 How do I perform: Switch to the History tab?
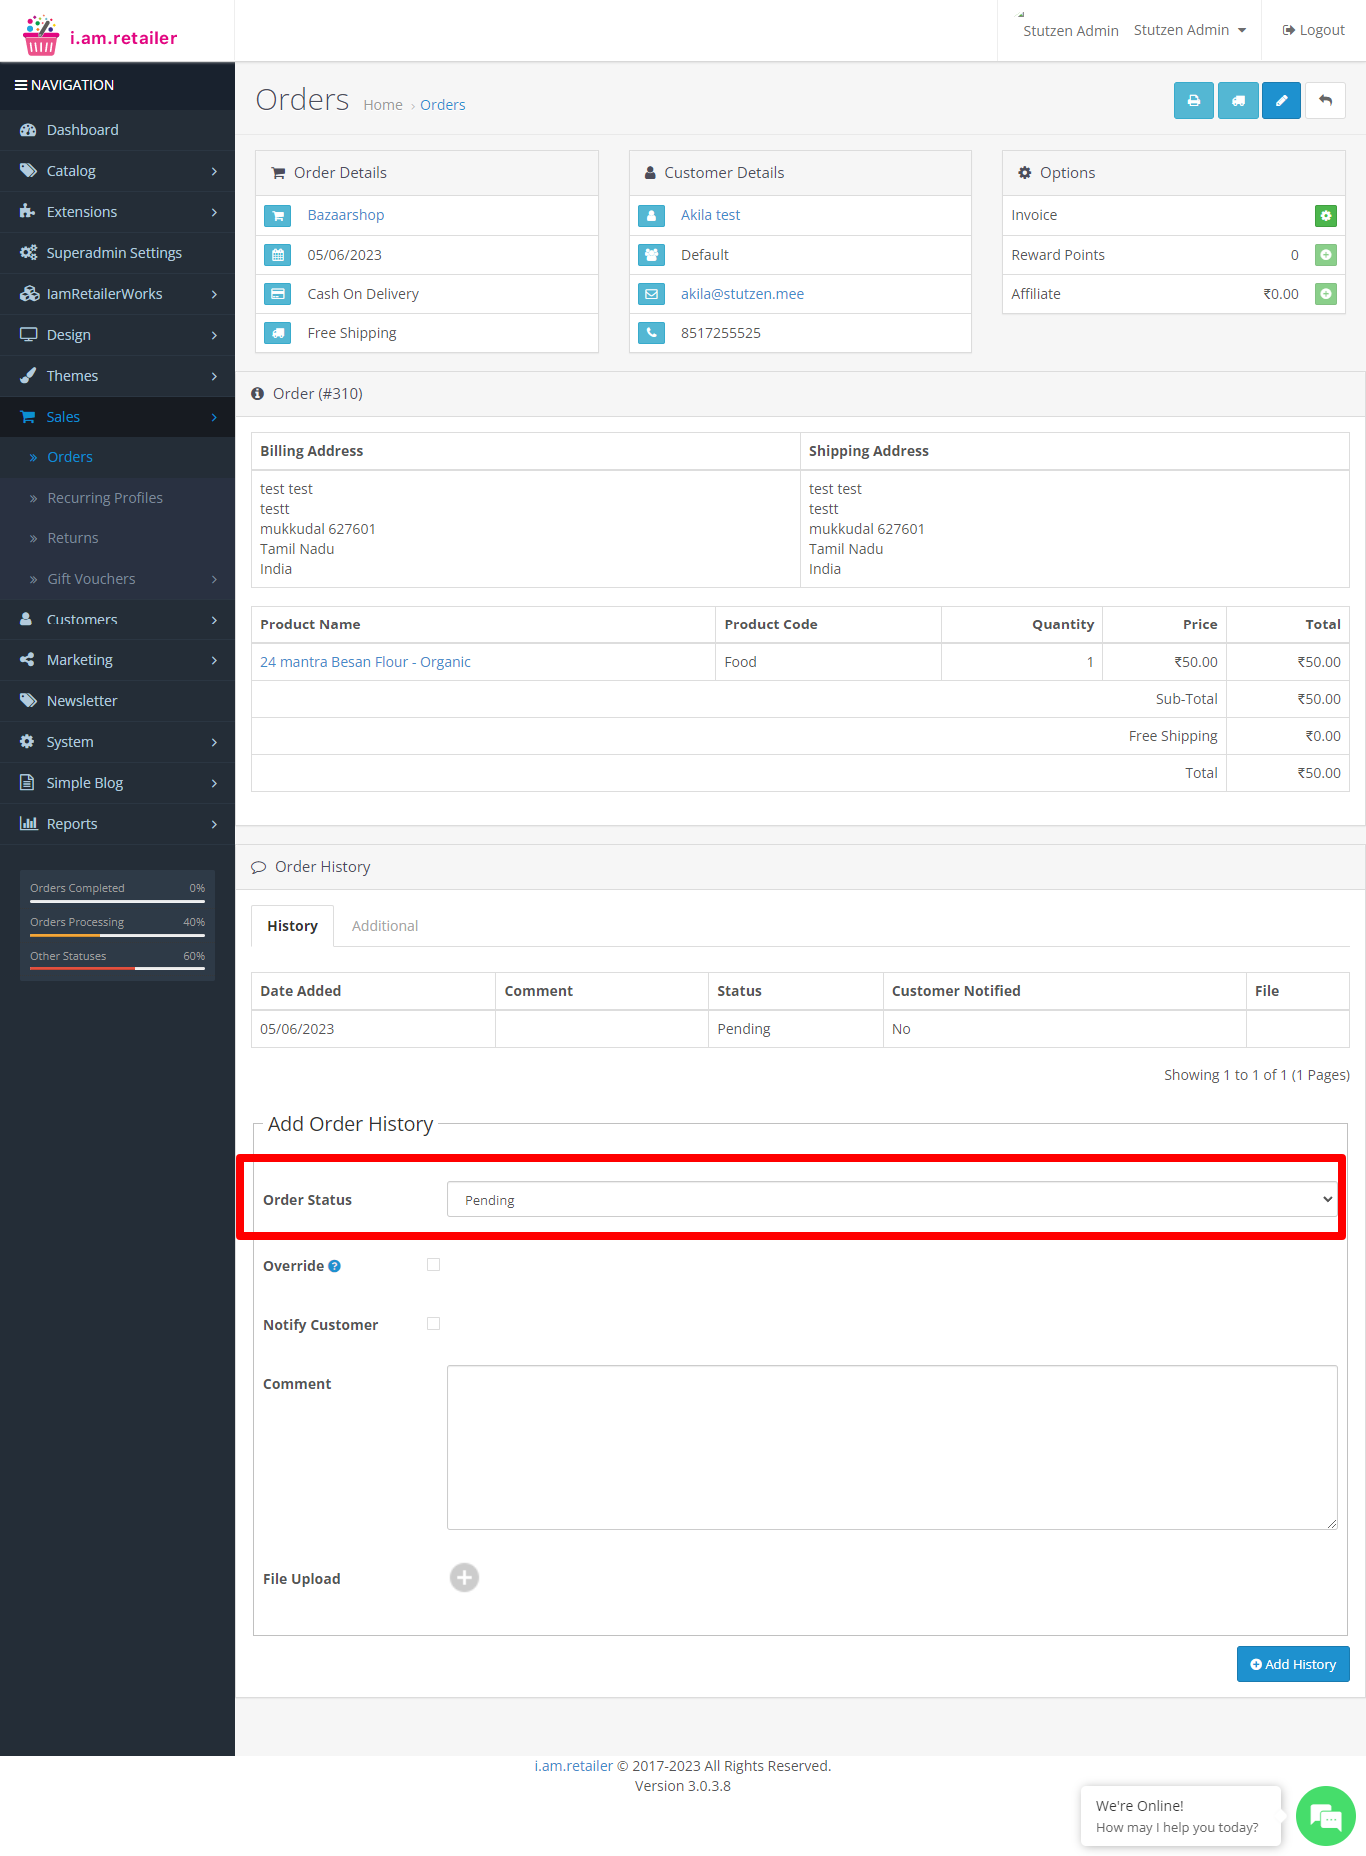292,926
